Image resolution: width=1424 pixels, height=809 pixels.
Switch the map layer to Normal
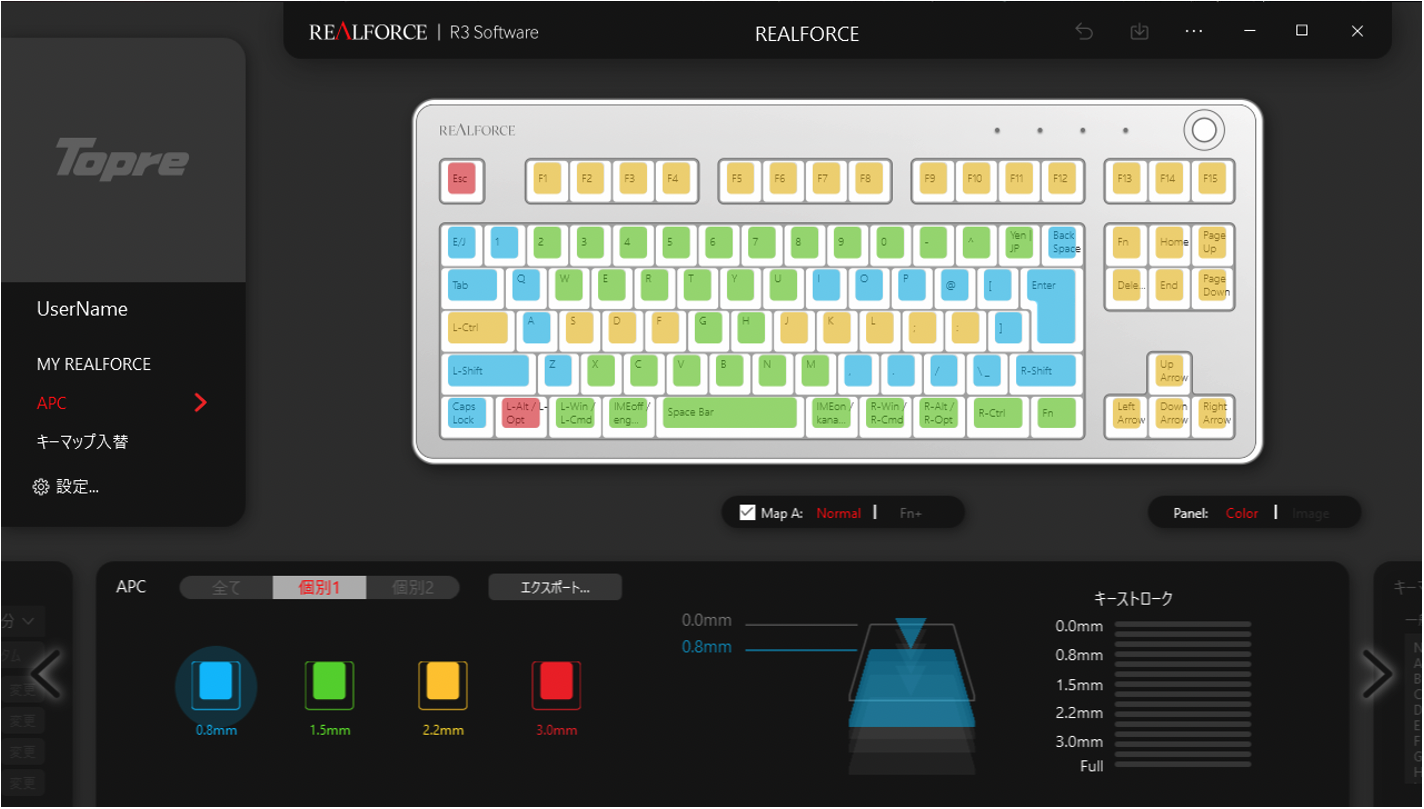point(838,513)
